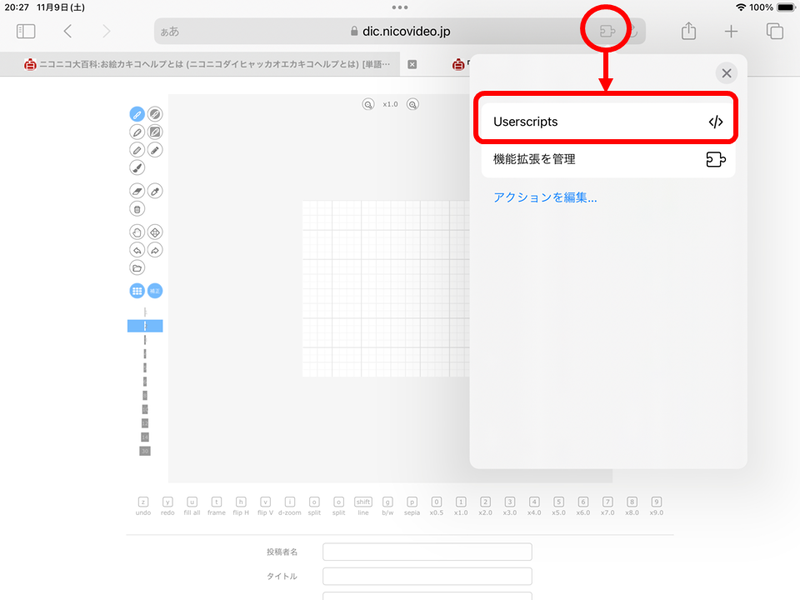Select the eyedropper color picker tool
The image size is (800, 600).
155,191
